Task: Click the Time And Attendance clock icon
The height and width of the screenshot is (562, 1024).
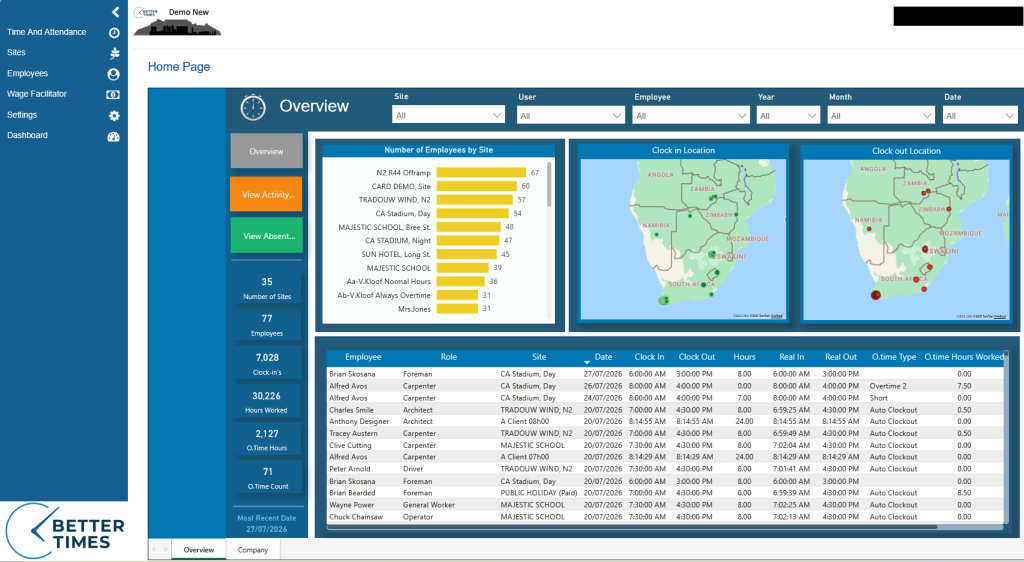Action: pos(114,33)
